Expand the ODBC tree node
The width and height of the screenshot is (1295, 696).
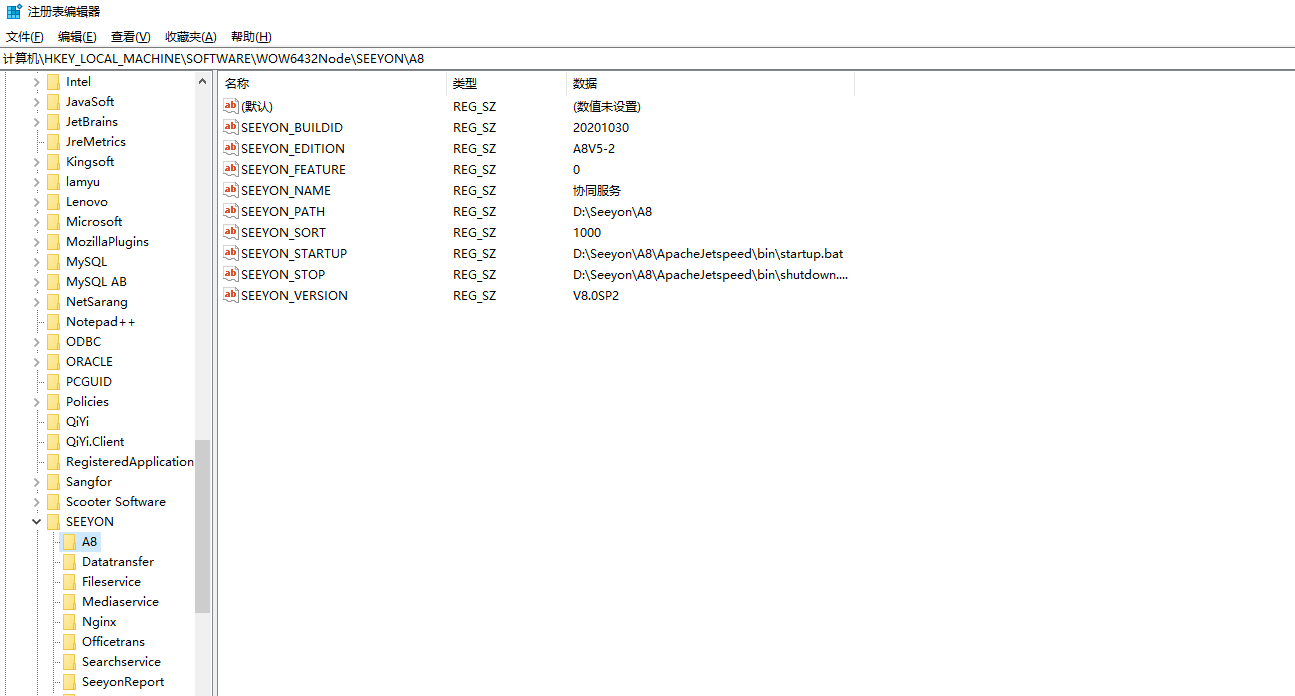37,342
